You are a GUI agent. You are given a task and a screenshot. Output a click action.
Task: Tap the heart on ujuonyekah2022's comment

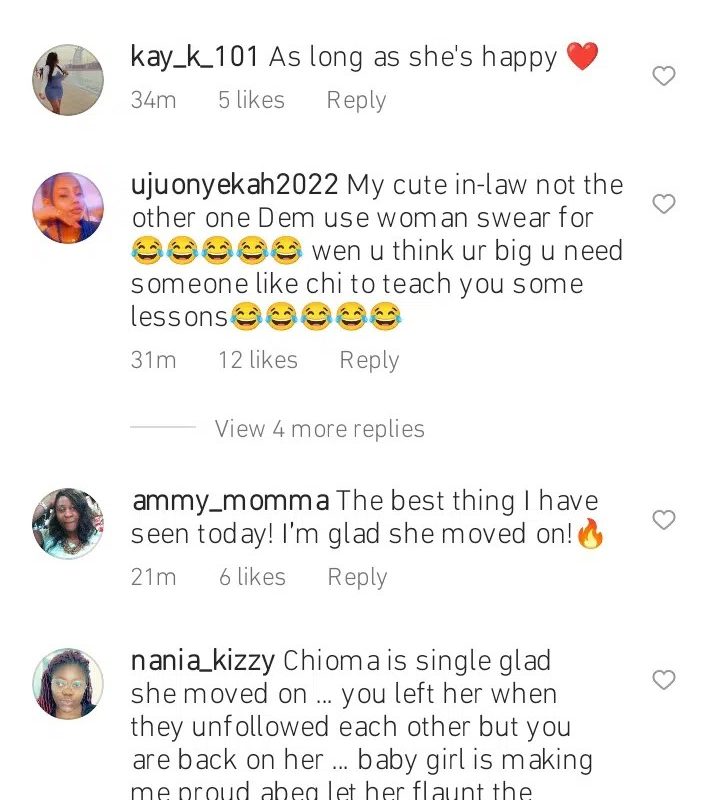point(663,204)
